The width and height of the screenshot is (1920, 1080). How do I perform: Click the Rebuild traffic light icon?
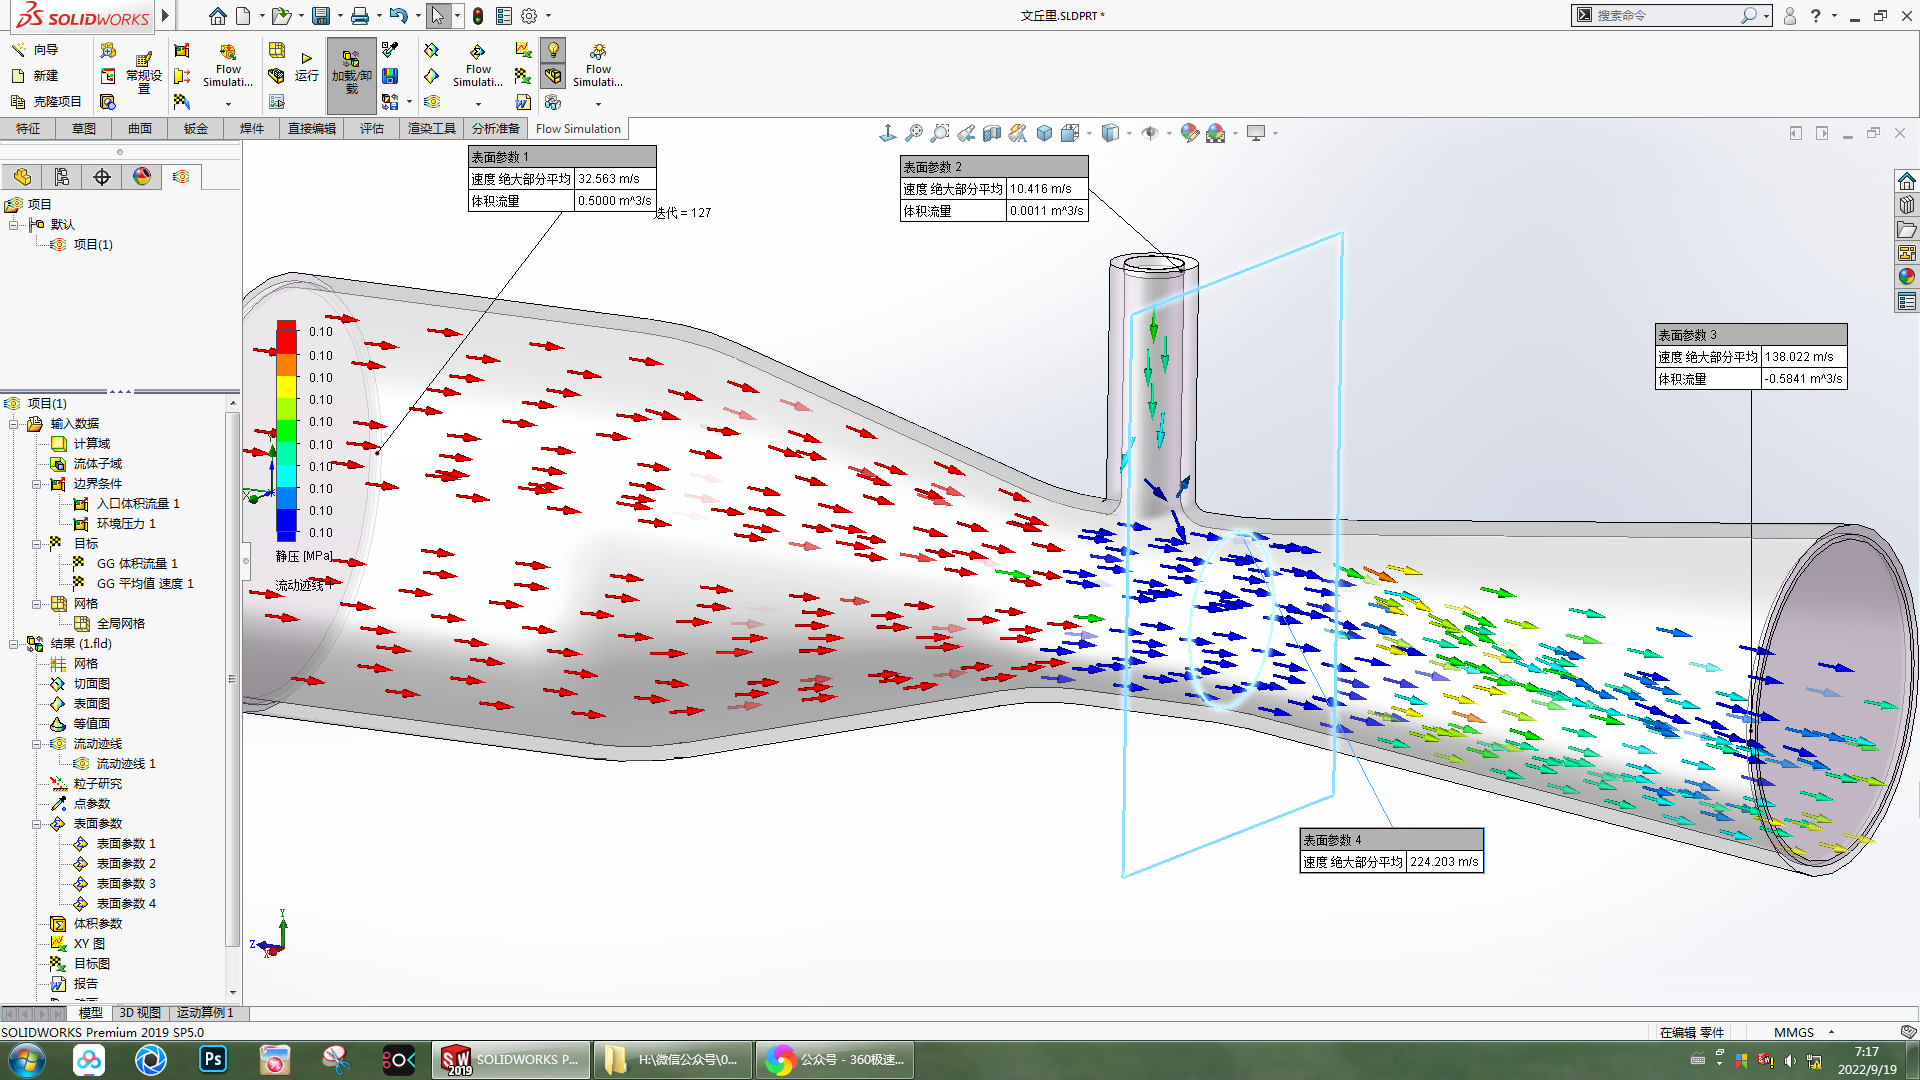coord(478,16)
